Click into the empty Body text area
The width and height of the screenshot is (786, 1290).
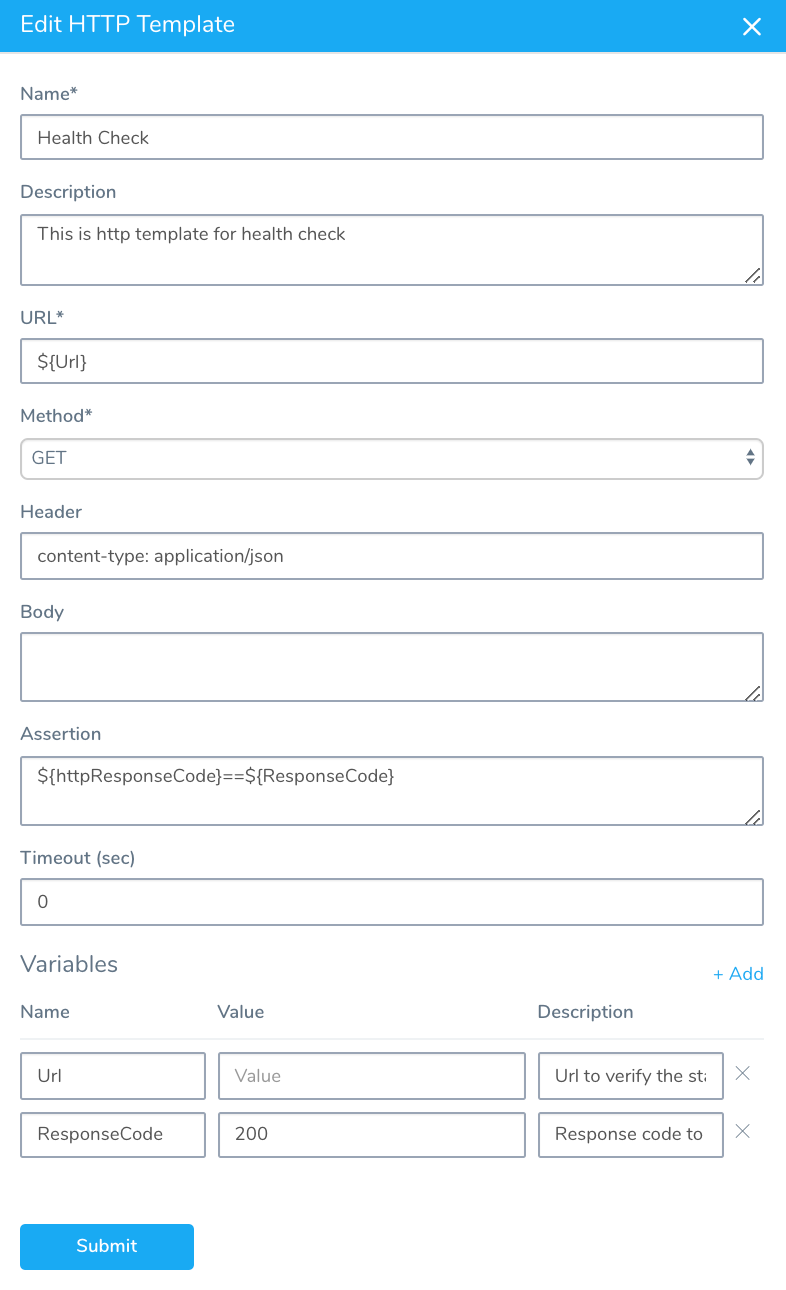point(392,667)
